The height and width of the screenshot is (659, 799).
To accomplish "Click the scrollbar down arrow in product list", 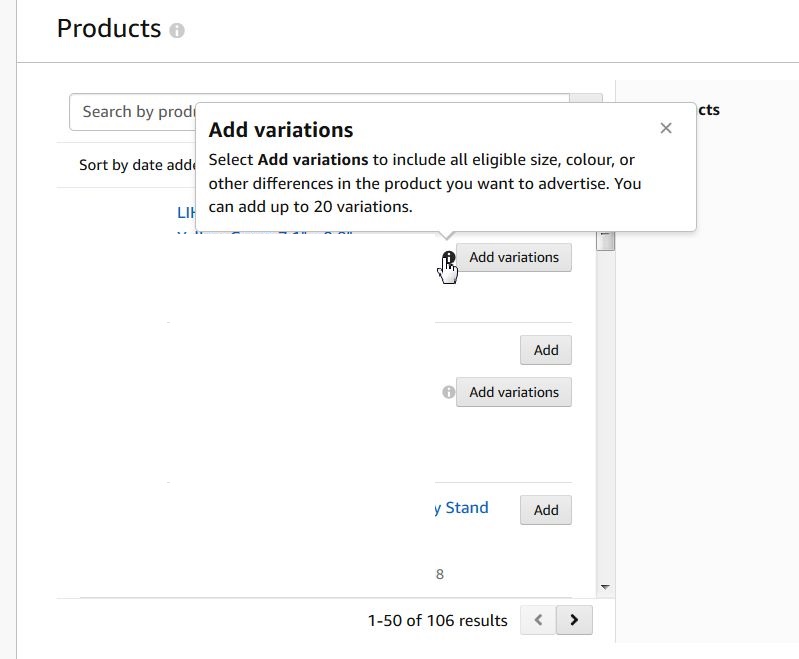I will [605, 587].
